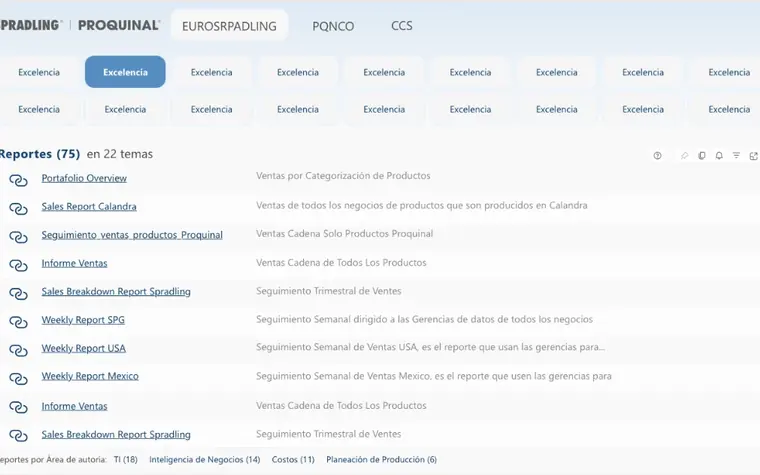Open the filter lines icon
This screenshot has height=475, width=760.
(736, 156)
